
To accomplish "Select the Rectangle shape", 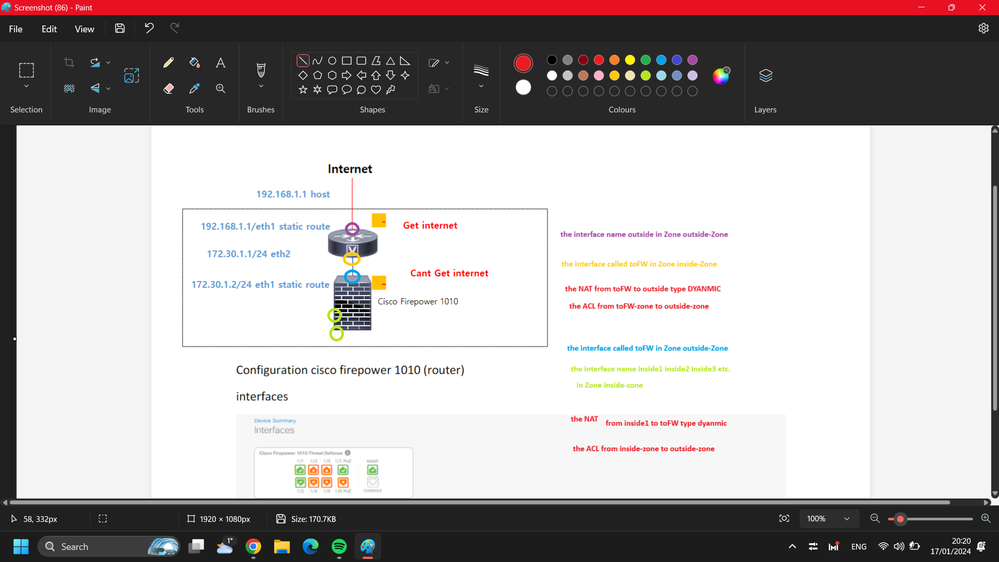I will (347, 61).
